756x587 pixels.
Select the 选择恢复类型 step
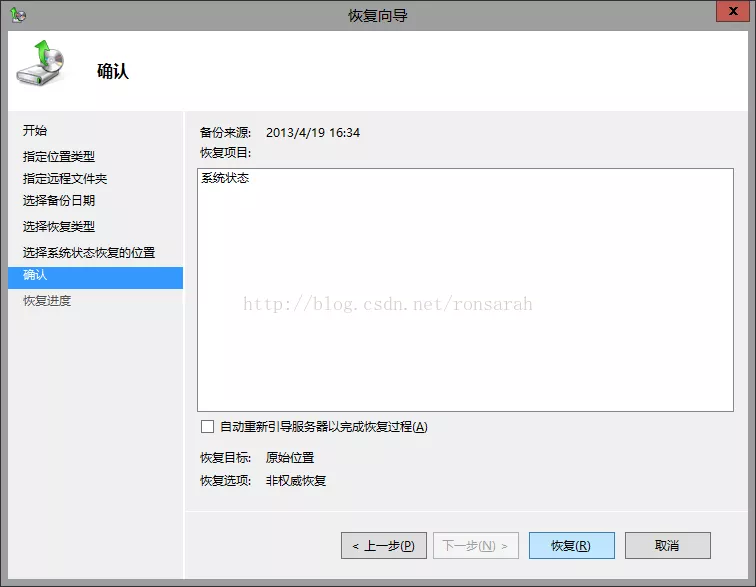(59, 227)
